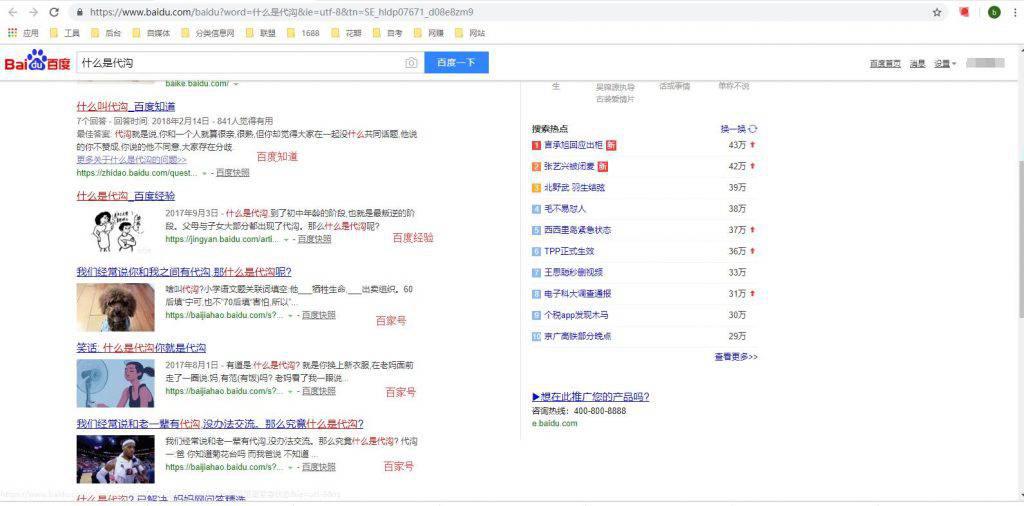Expand the arrow next to jingyan.baidu.com URL
The width and height of the screenshot is (1024, 506).
(286, 240)
